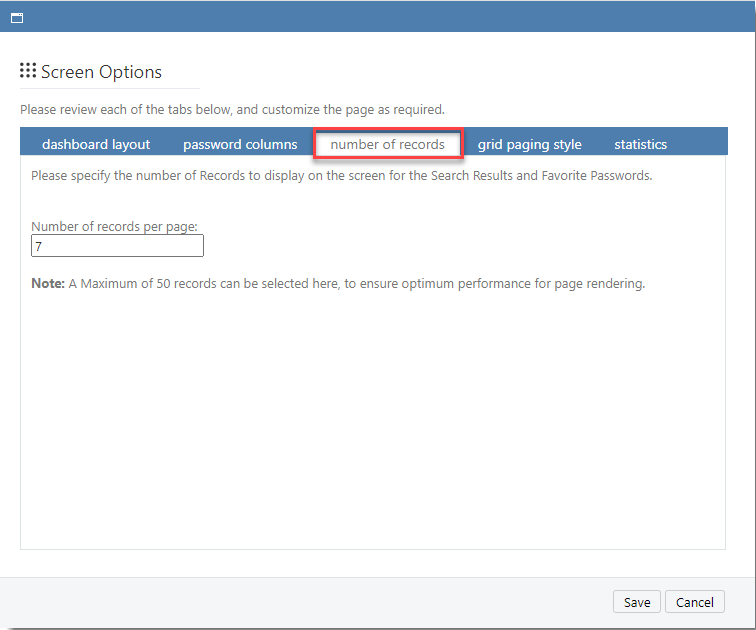This screenshot has width=756, height=630.
Task: Click the empty blue title bar area
Action: (x=380, y=18)
